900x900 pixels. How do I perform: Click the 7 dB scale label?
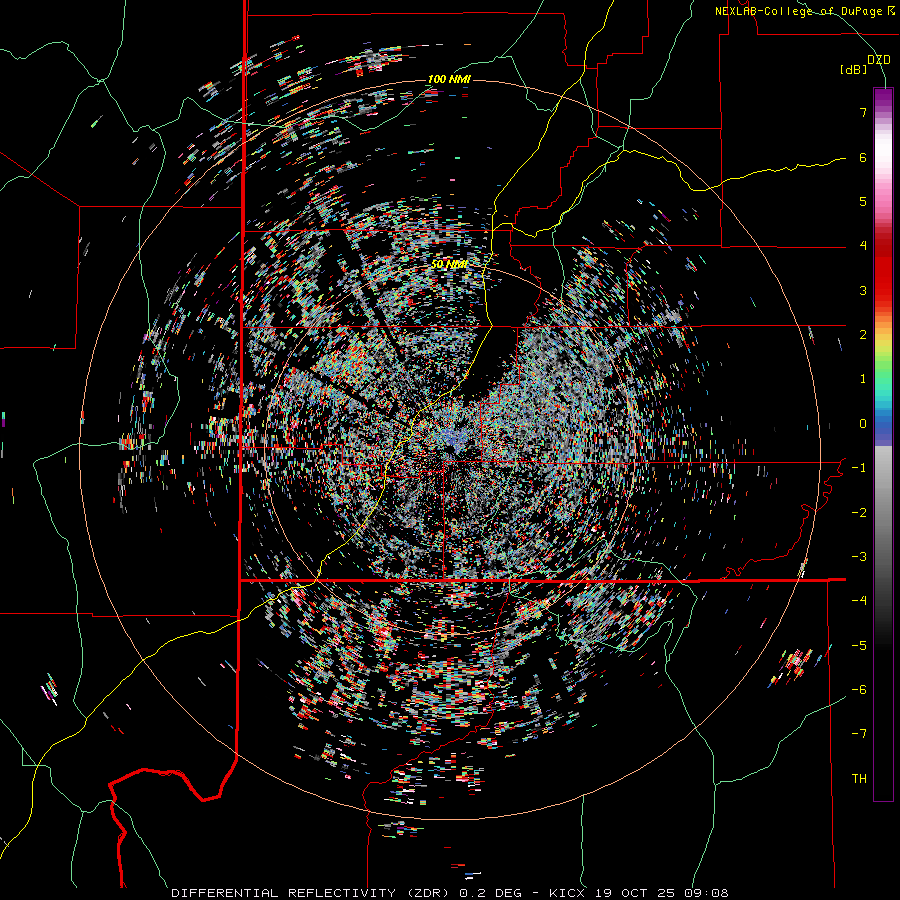[863, 112]
